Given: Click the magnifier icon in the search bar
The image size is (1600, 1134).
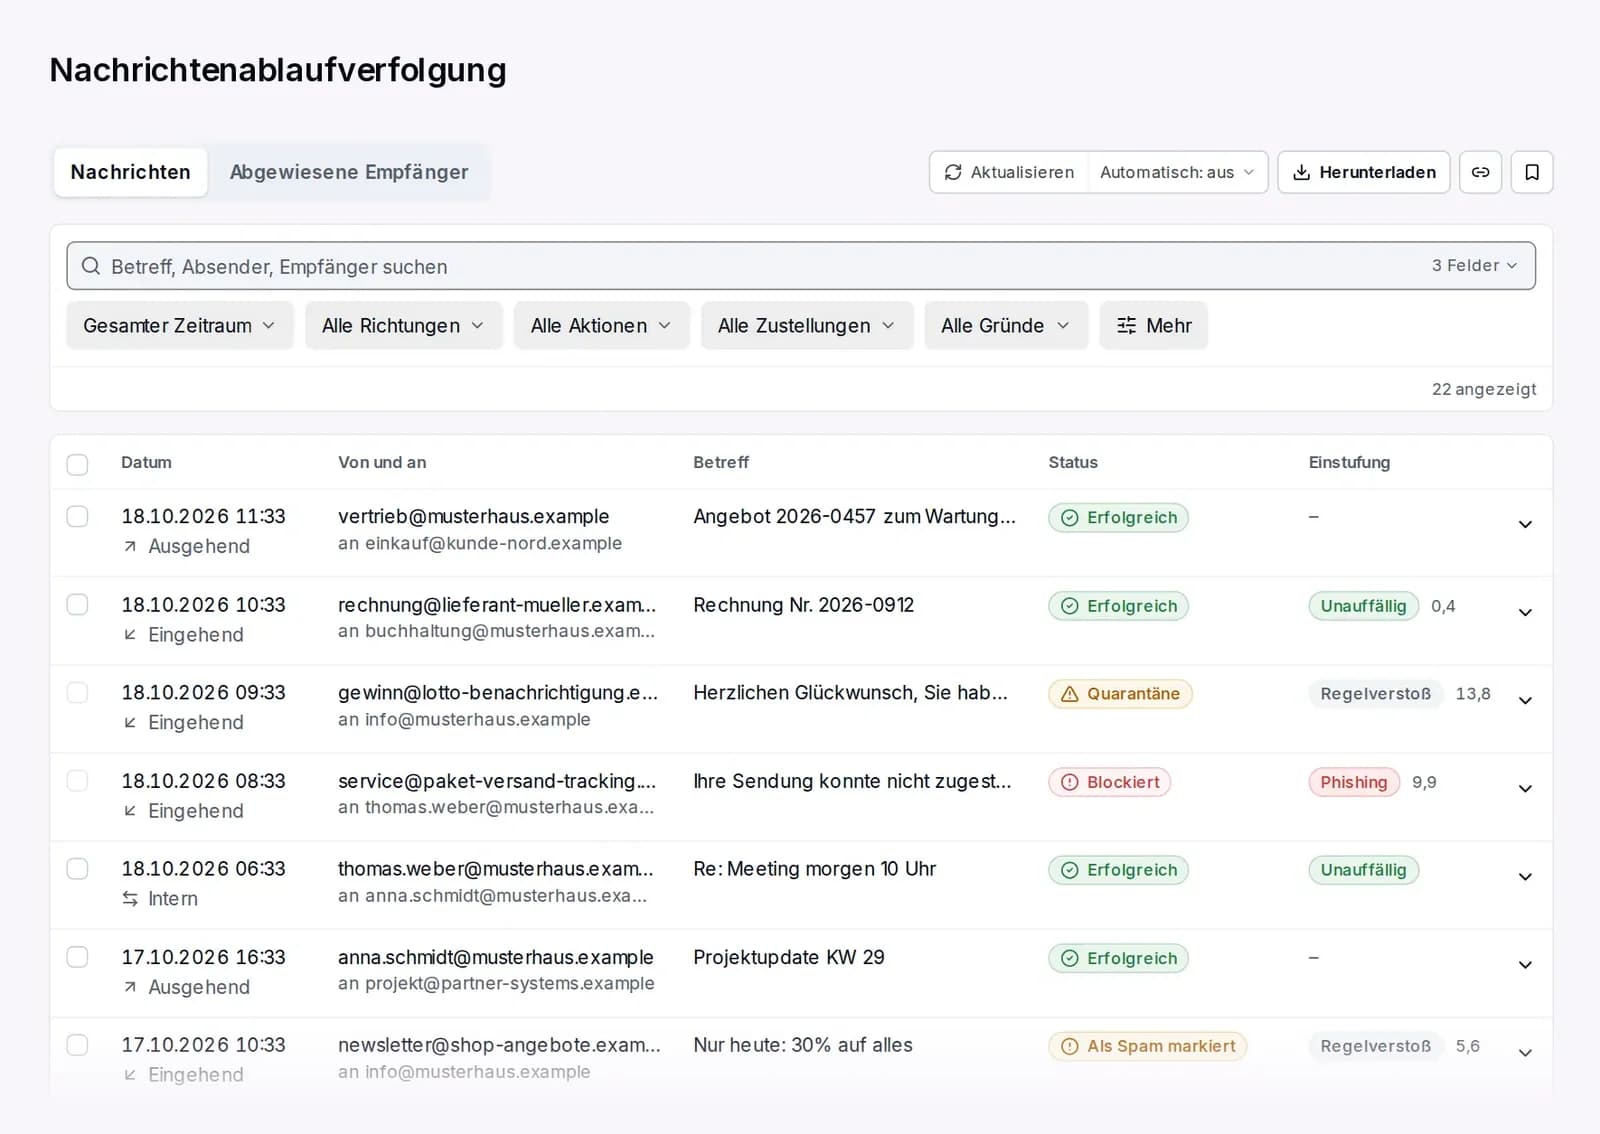Looking at the screenshot, I should (91, 266).
